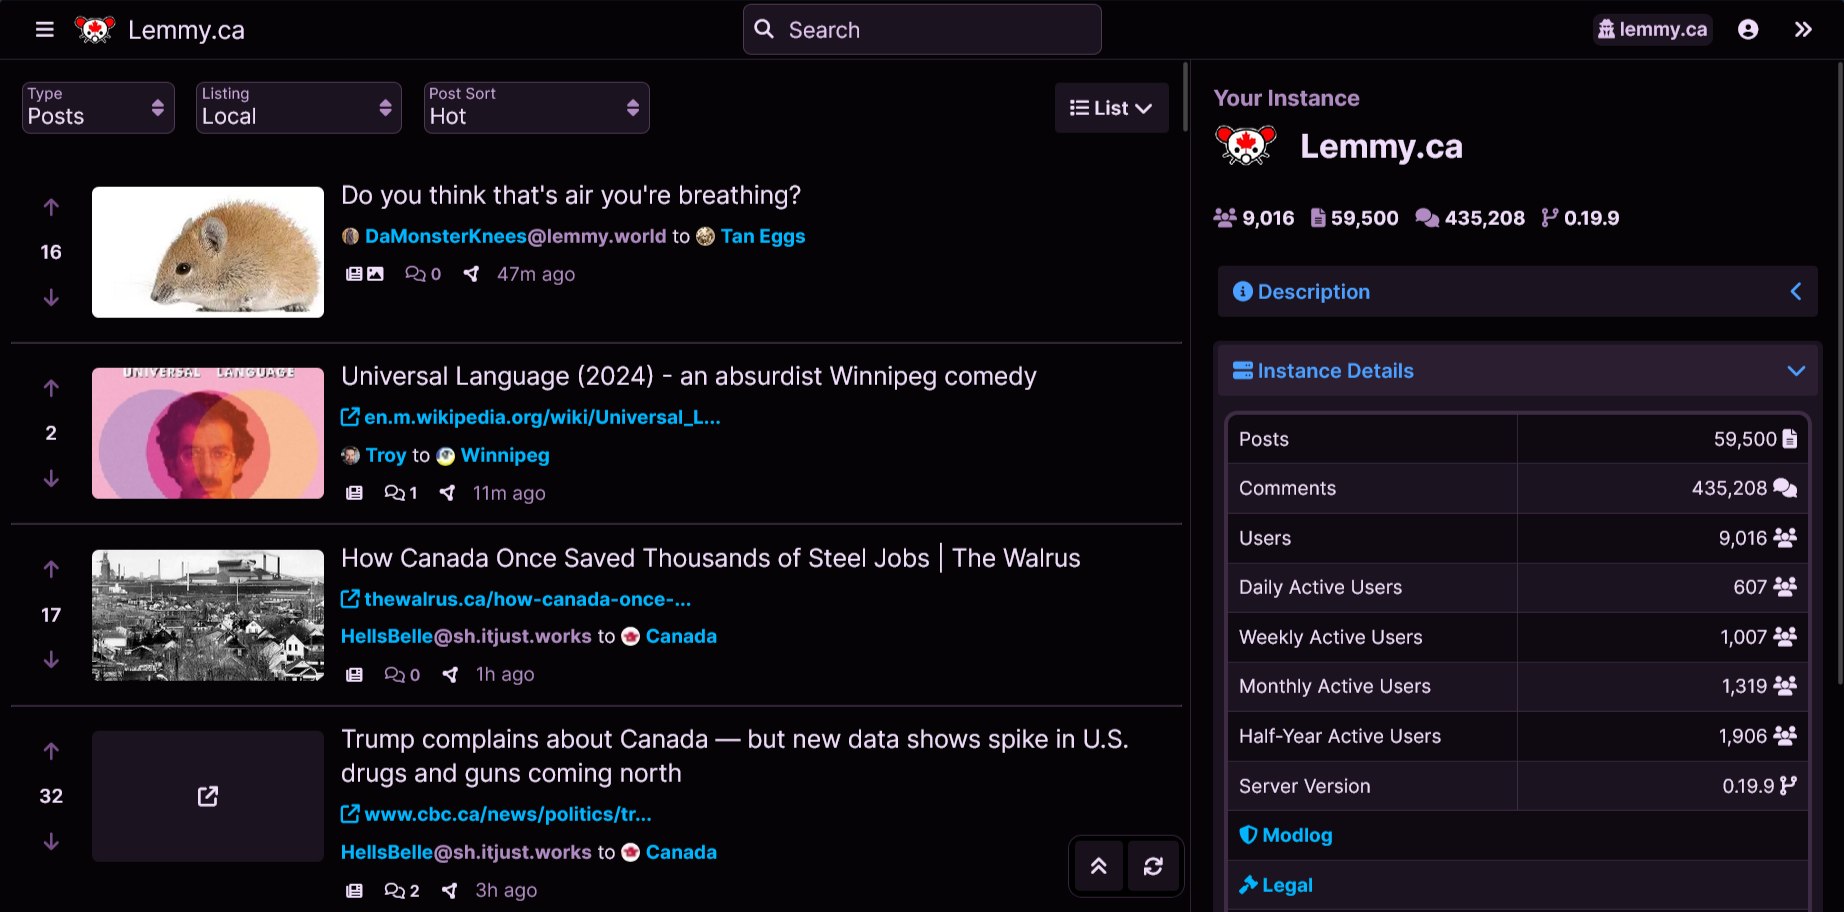Viewport: 1844px width, 912px height.
Task: Open comments of 'Do you think that's air' post
Action: 423,274
